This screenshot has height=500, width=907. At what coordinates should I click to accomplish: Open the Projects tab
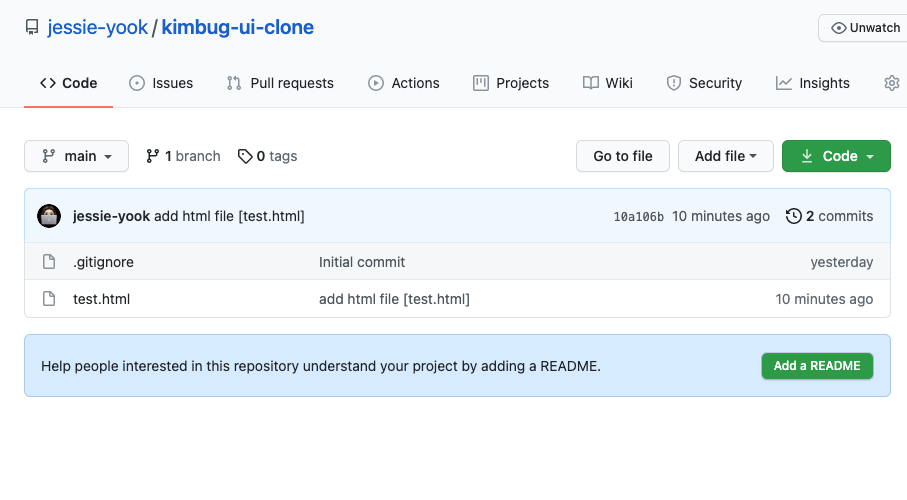[x=511, y=83]
